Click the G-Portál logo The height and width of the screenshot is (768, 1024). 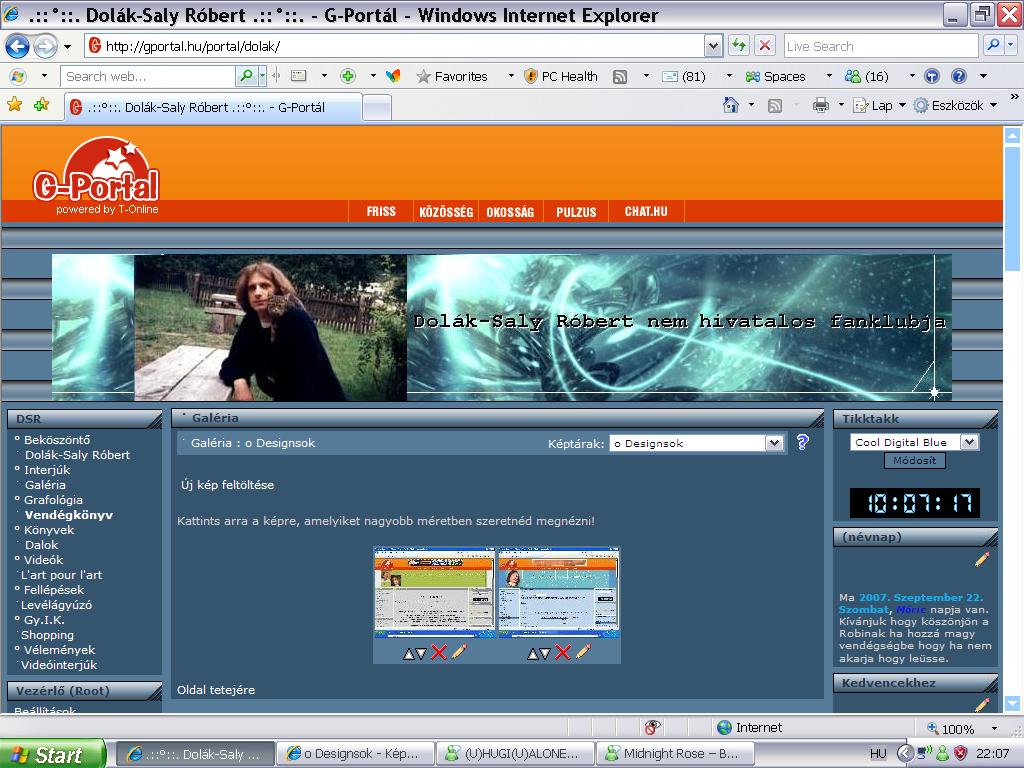[96, 176]
